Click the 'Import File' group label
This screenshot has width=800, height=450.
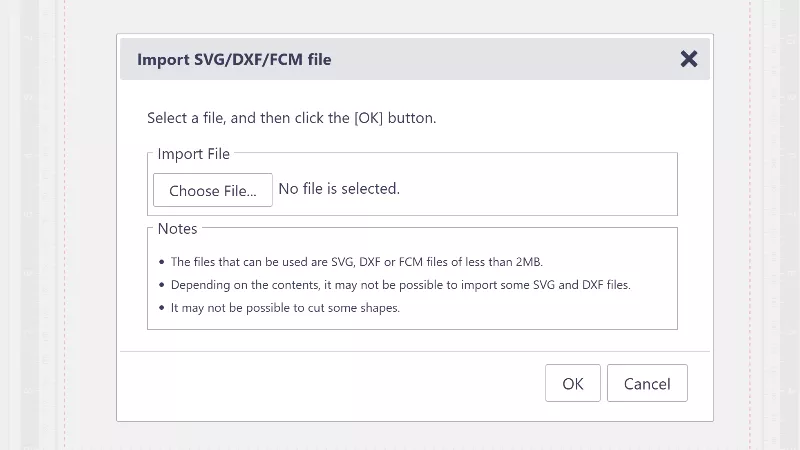[193, 154]
